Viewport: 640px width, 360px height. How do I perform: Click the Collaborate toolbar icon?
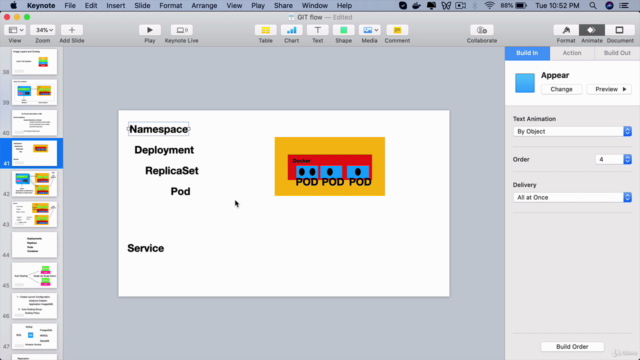(x=482, y=30)
